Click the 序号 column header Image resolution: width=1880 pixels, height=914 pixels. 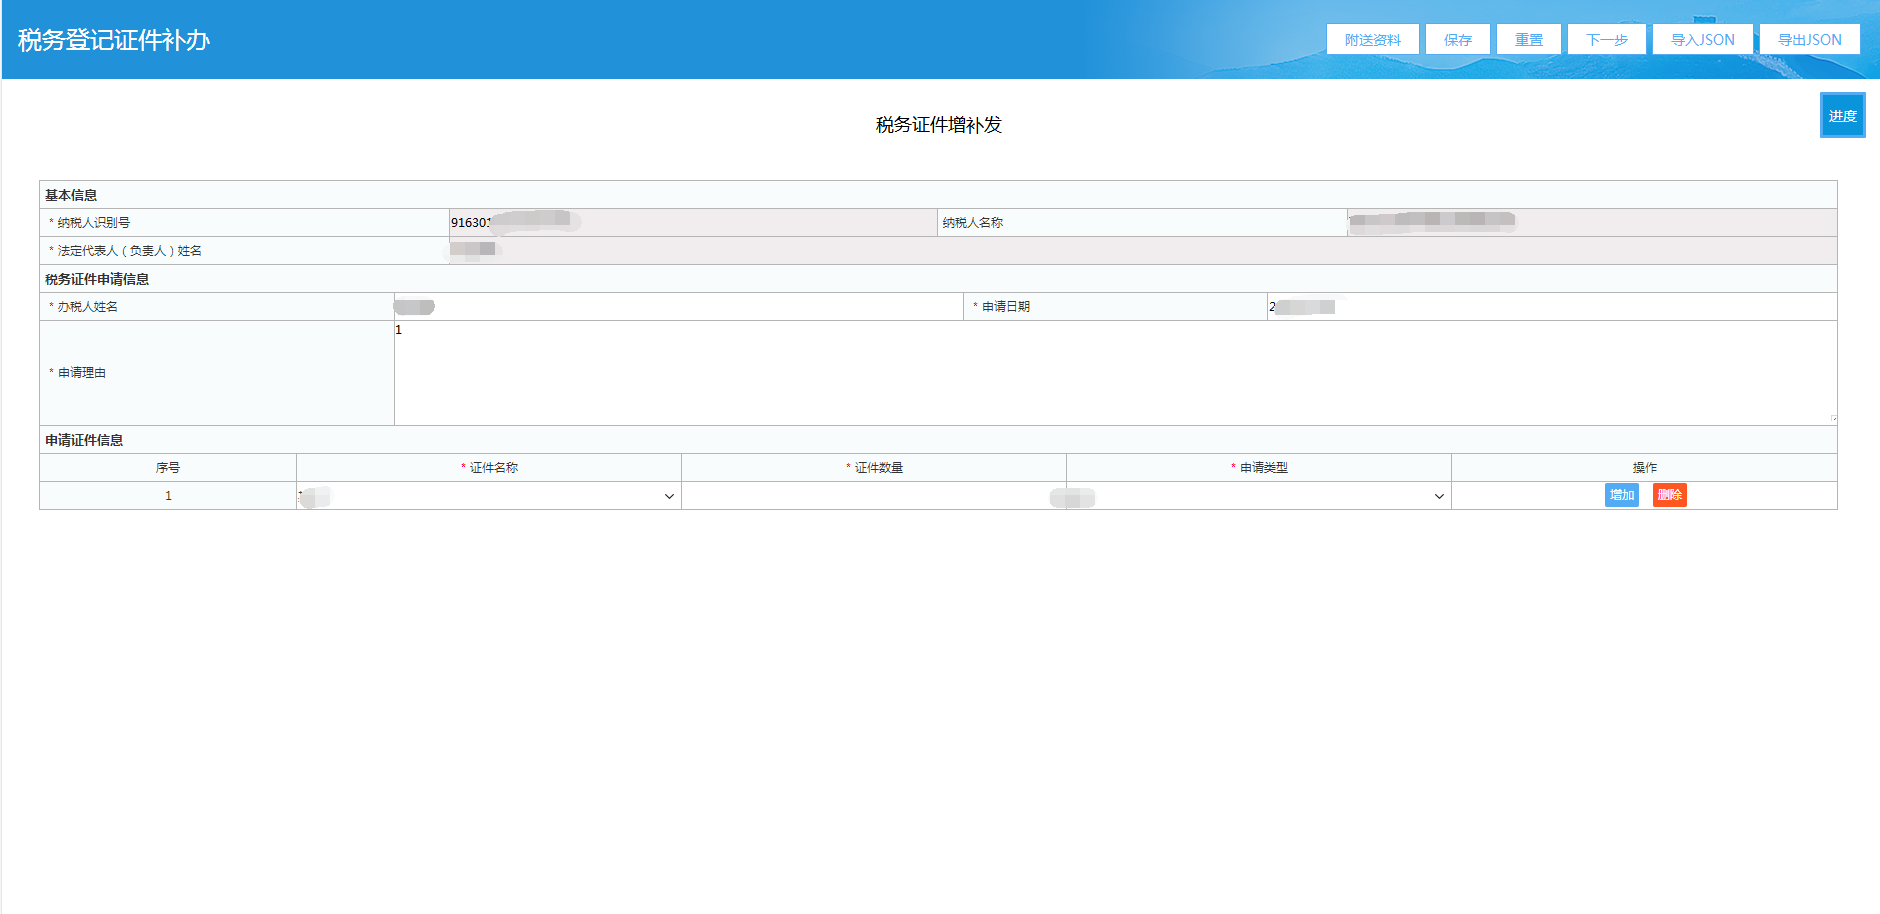tap(168, 467)
